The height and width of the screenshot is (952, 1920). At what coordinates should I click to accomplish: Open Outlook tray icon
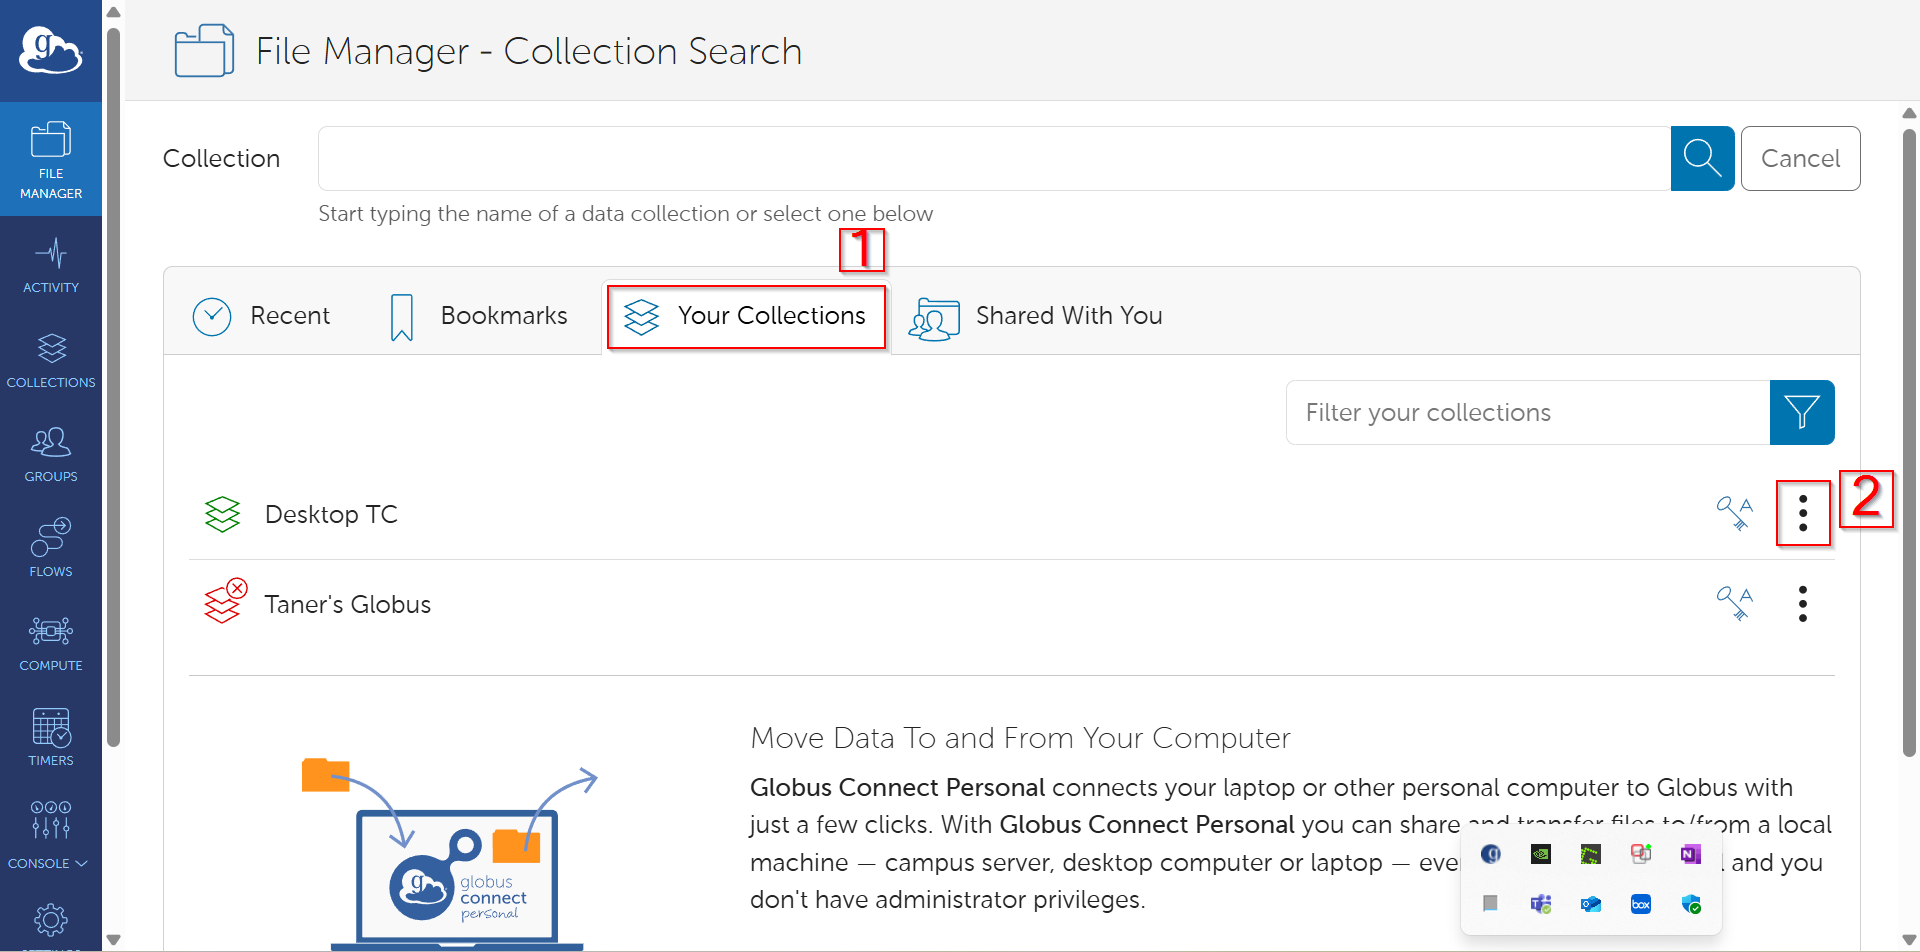pyautogui.click(x=1591, y=903)
